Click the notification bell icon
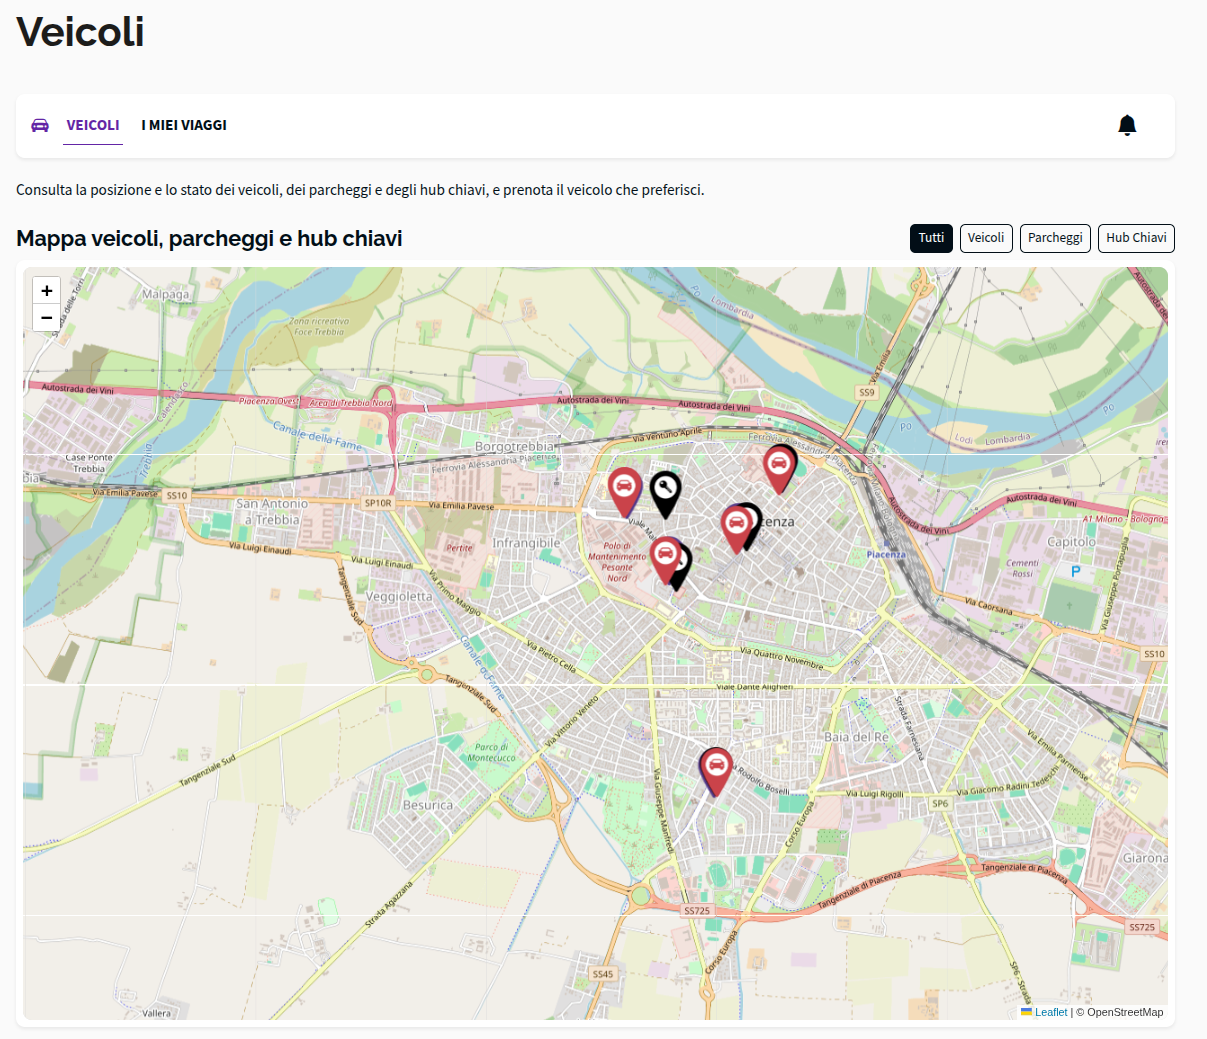 click(x=1127, y=125)
